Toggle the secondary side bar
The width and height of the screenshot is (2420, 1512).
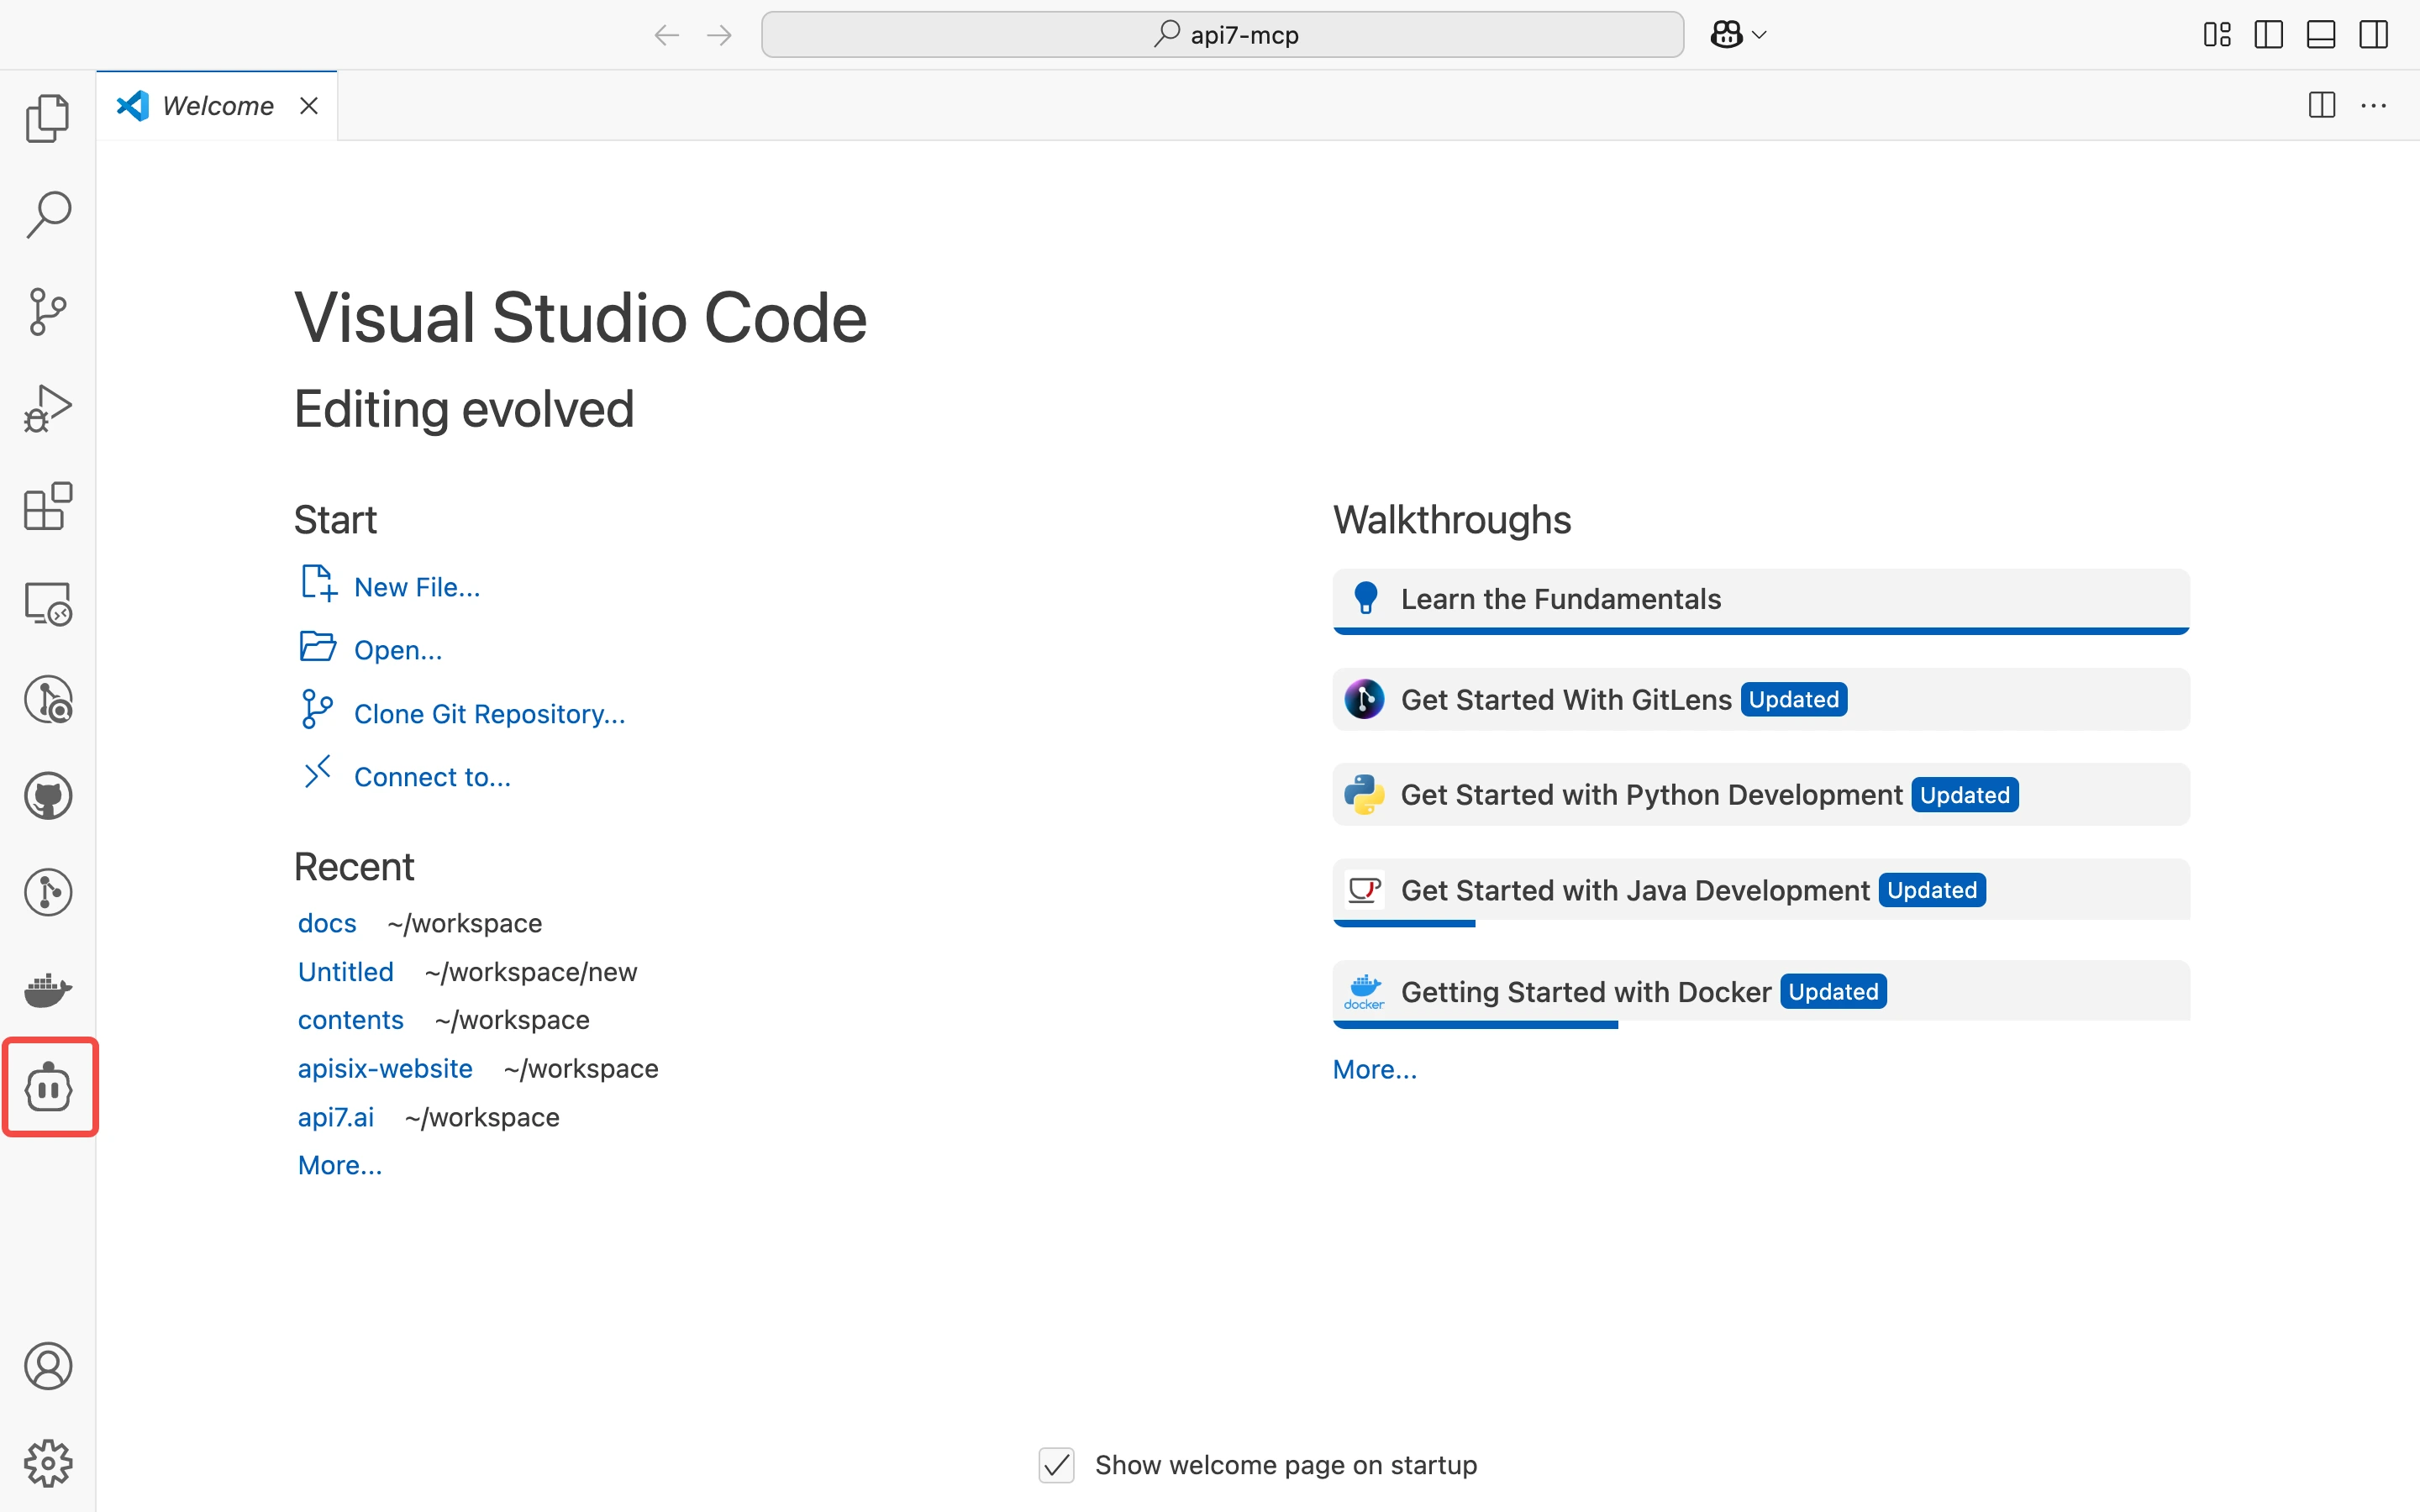(x=2373, y=35)
